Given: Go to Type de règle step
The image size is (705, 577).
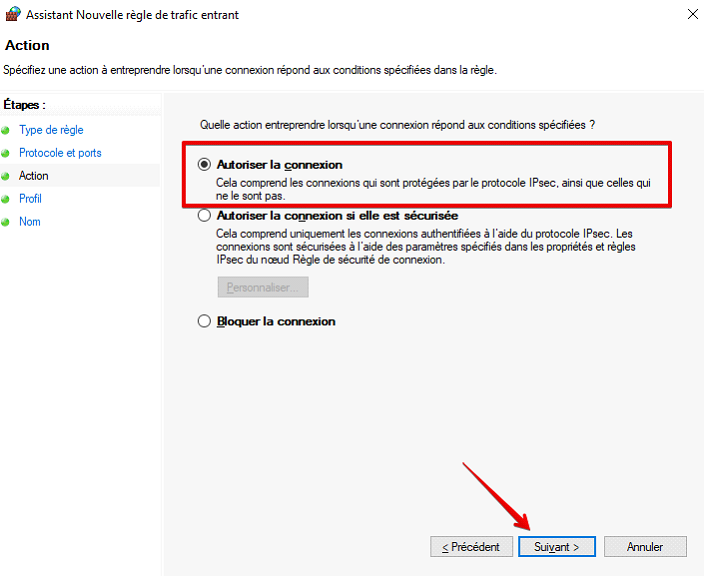Looking at the screenshot, I should (51, 130).
